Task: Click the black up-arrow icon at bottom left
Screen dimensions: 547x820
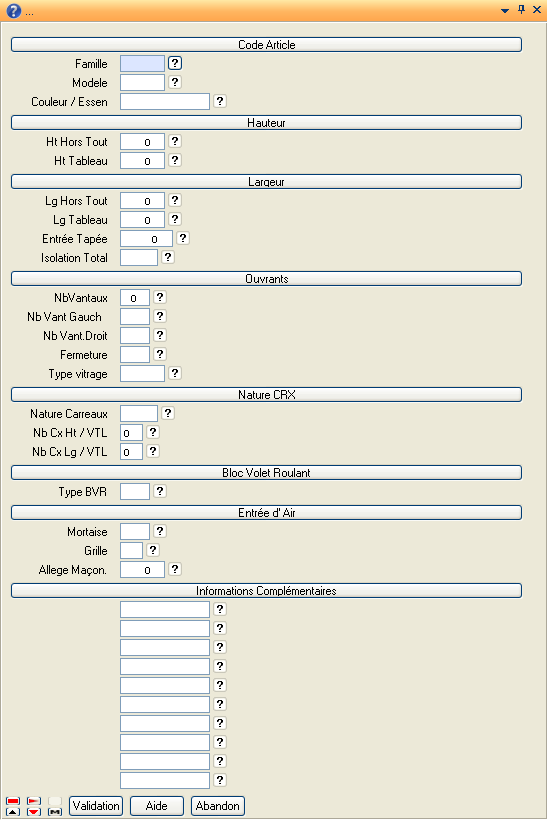Action: coord(13,812)
